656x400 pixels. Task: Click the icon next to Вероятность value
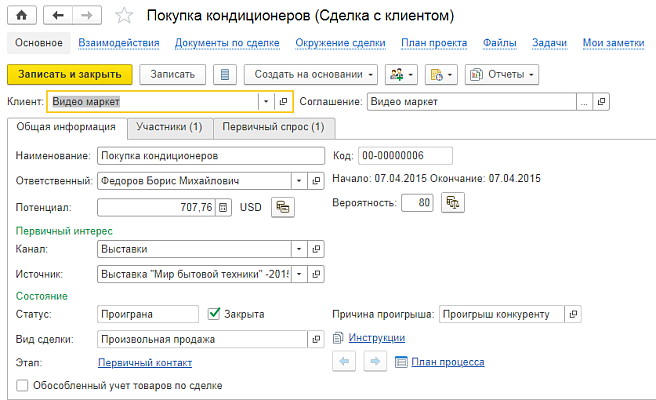tap(452, 202)
